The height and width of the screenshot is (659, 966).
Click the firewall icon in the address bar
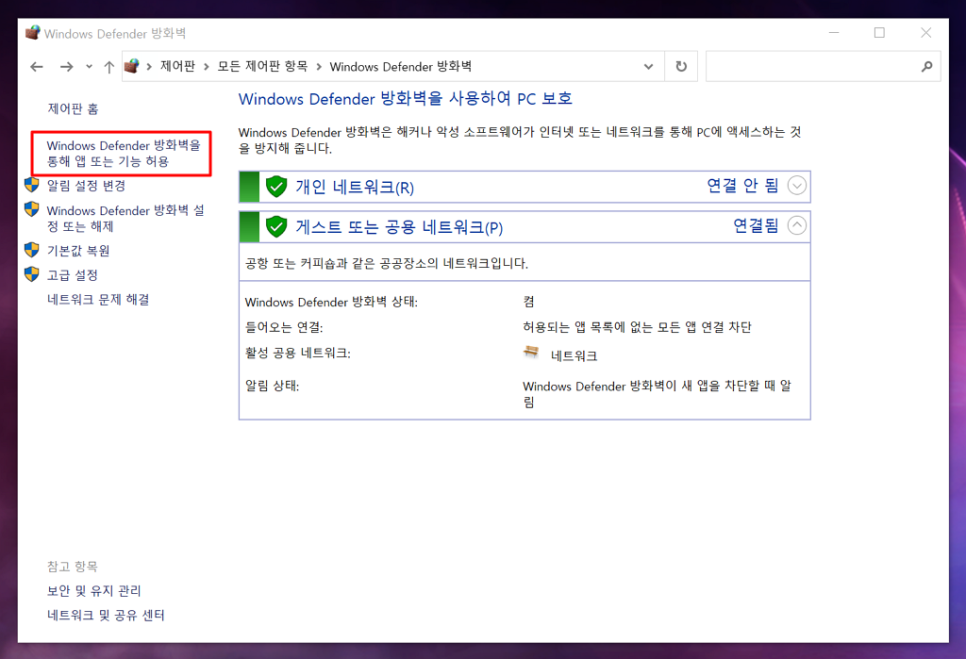pyautogui.click(x=131, y=66)
